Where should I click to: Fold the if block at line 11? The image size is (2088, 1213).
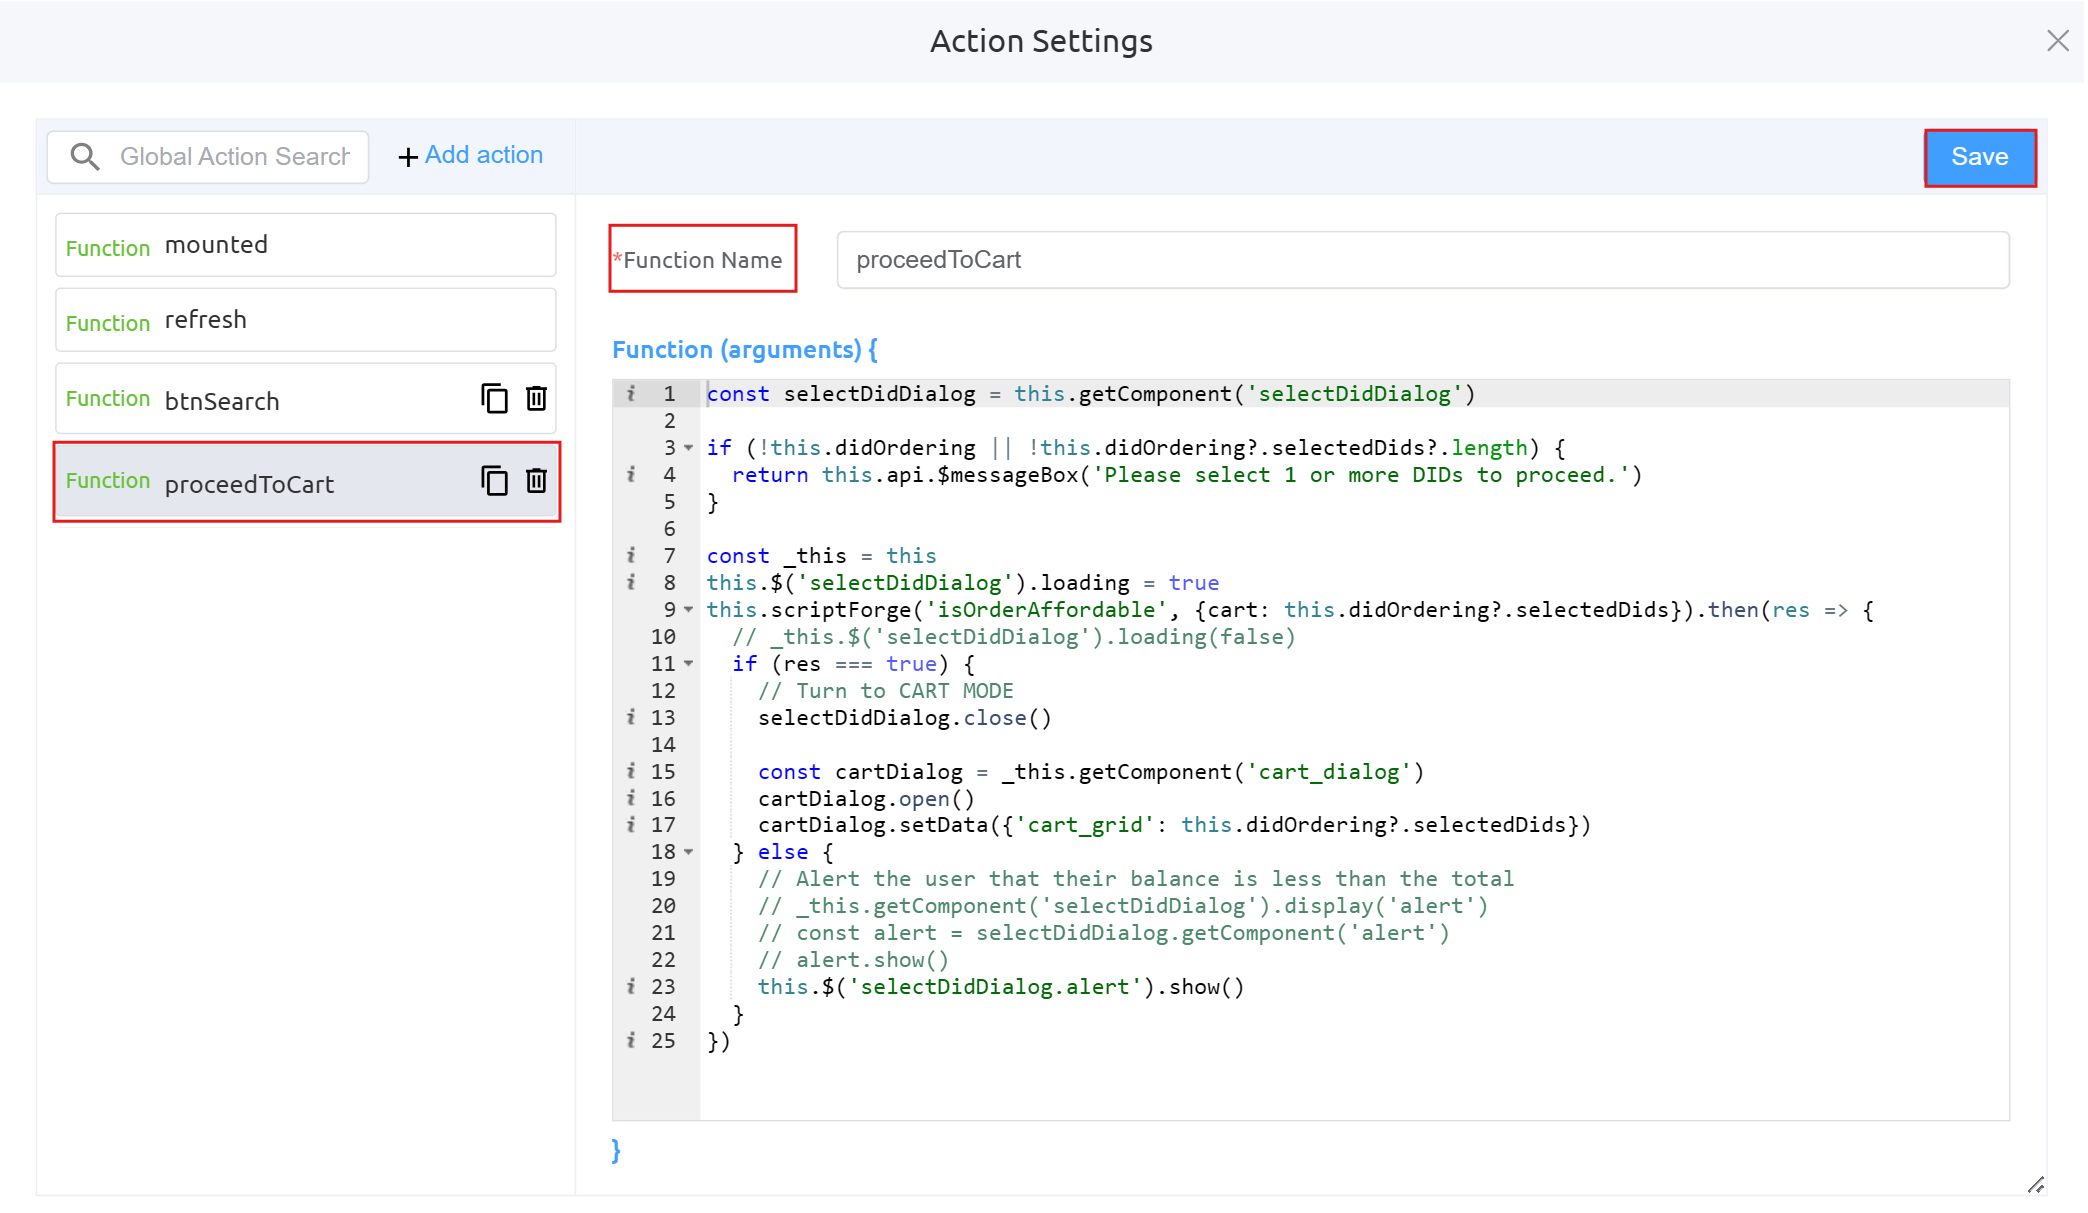click(689, 664)
